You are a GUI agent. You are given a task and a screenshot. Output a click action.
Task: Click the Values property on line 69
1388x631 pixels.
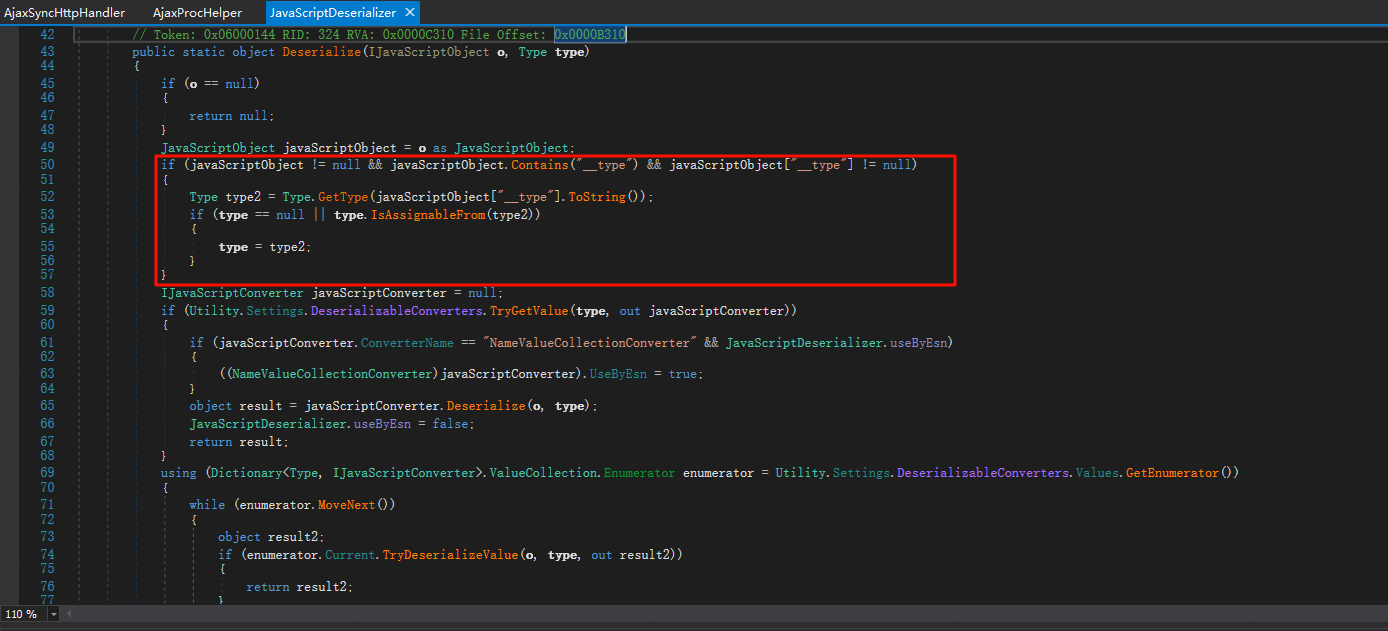(x=1097, y=472)
